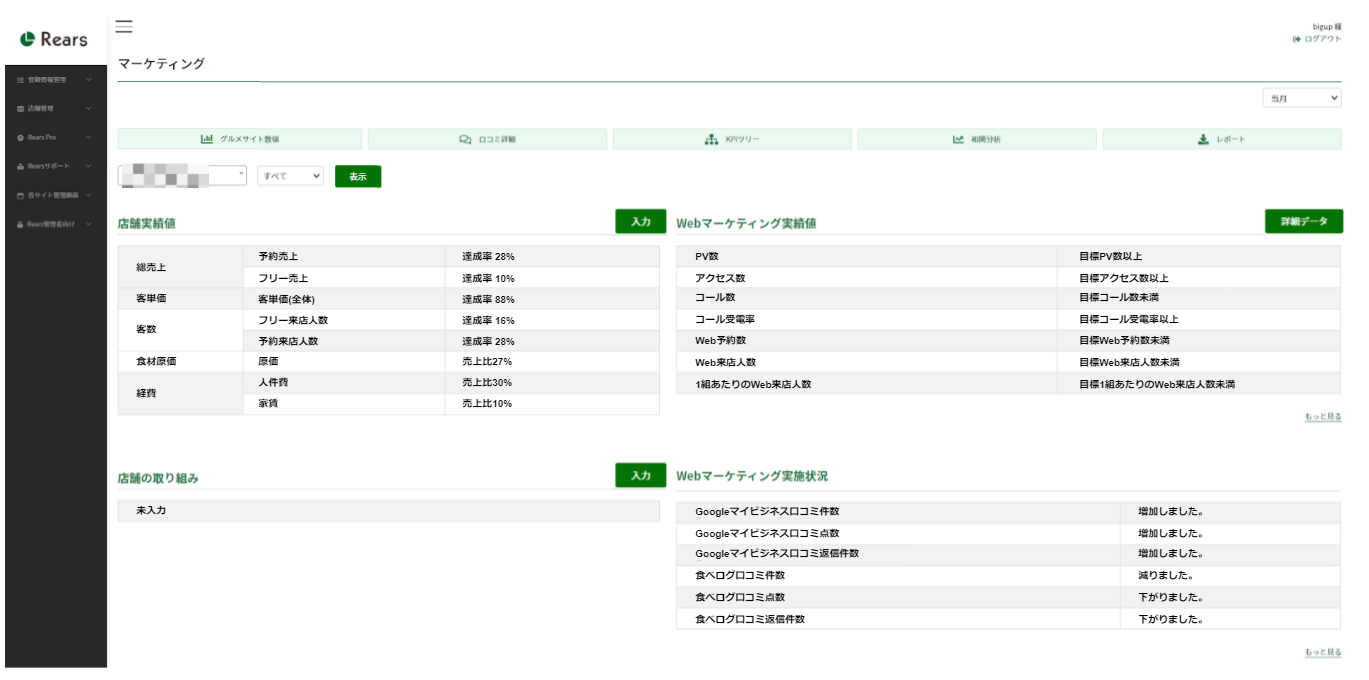Click もっと見る link under Webマーケティング実績値
Image resolution: width=1369 pixels, height=680 pixels.
(x=1323, y=416)
